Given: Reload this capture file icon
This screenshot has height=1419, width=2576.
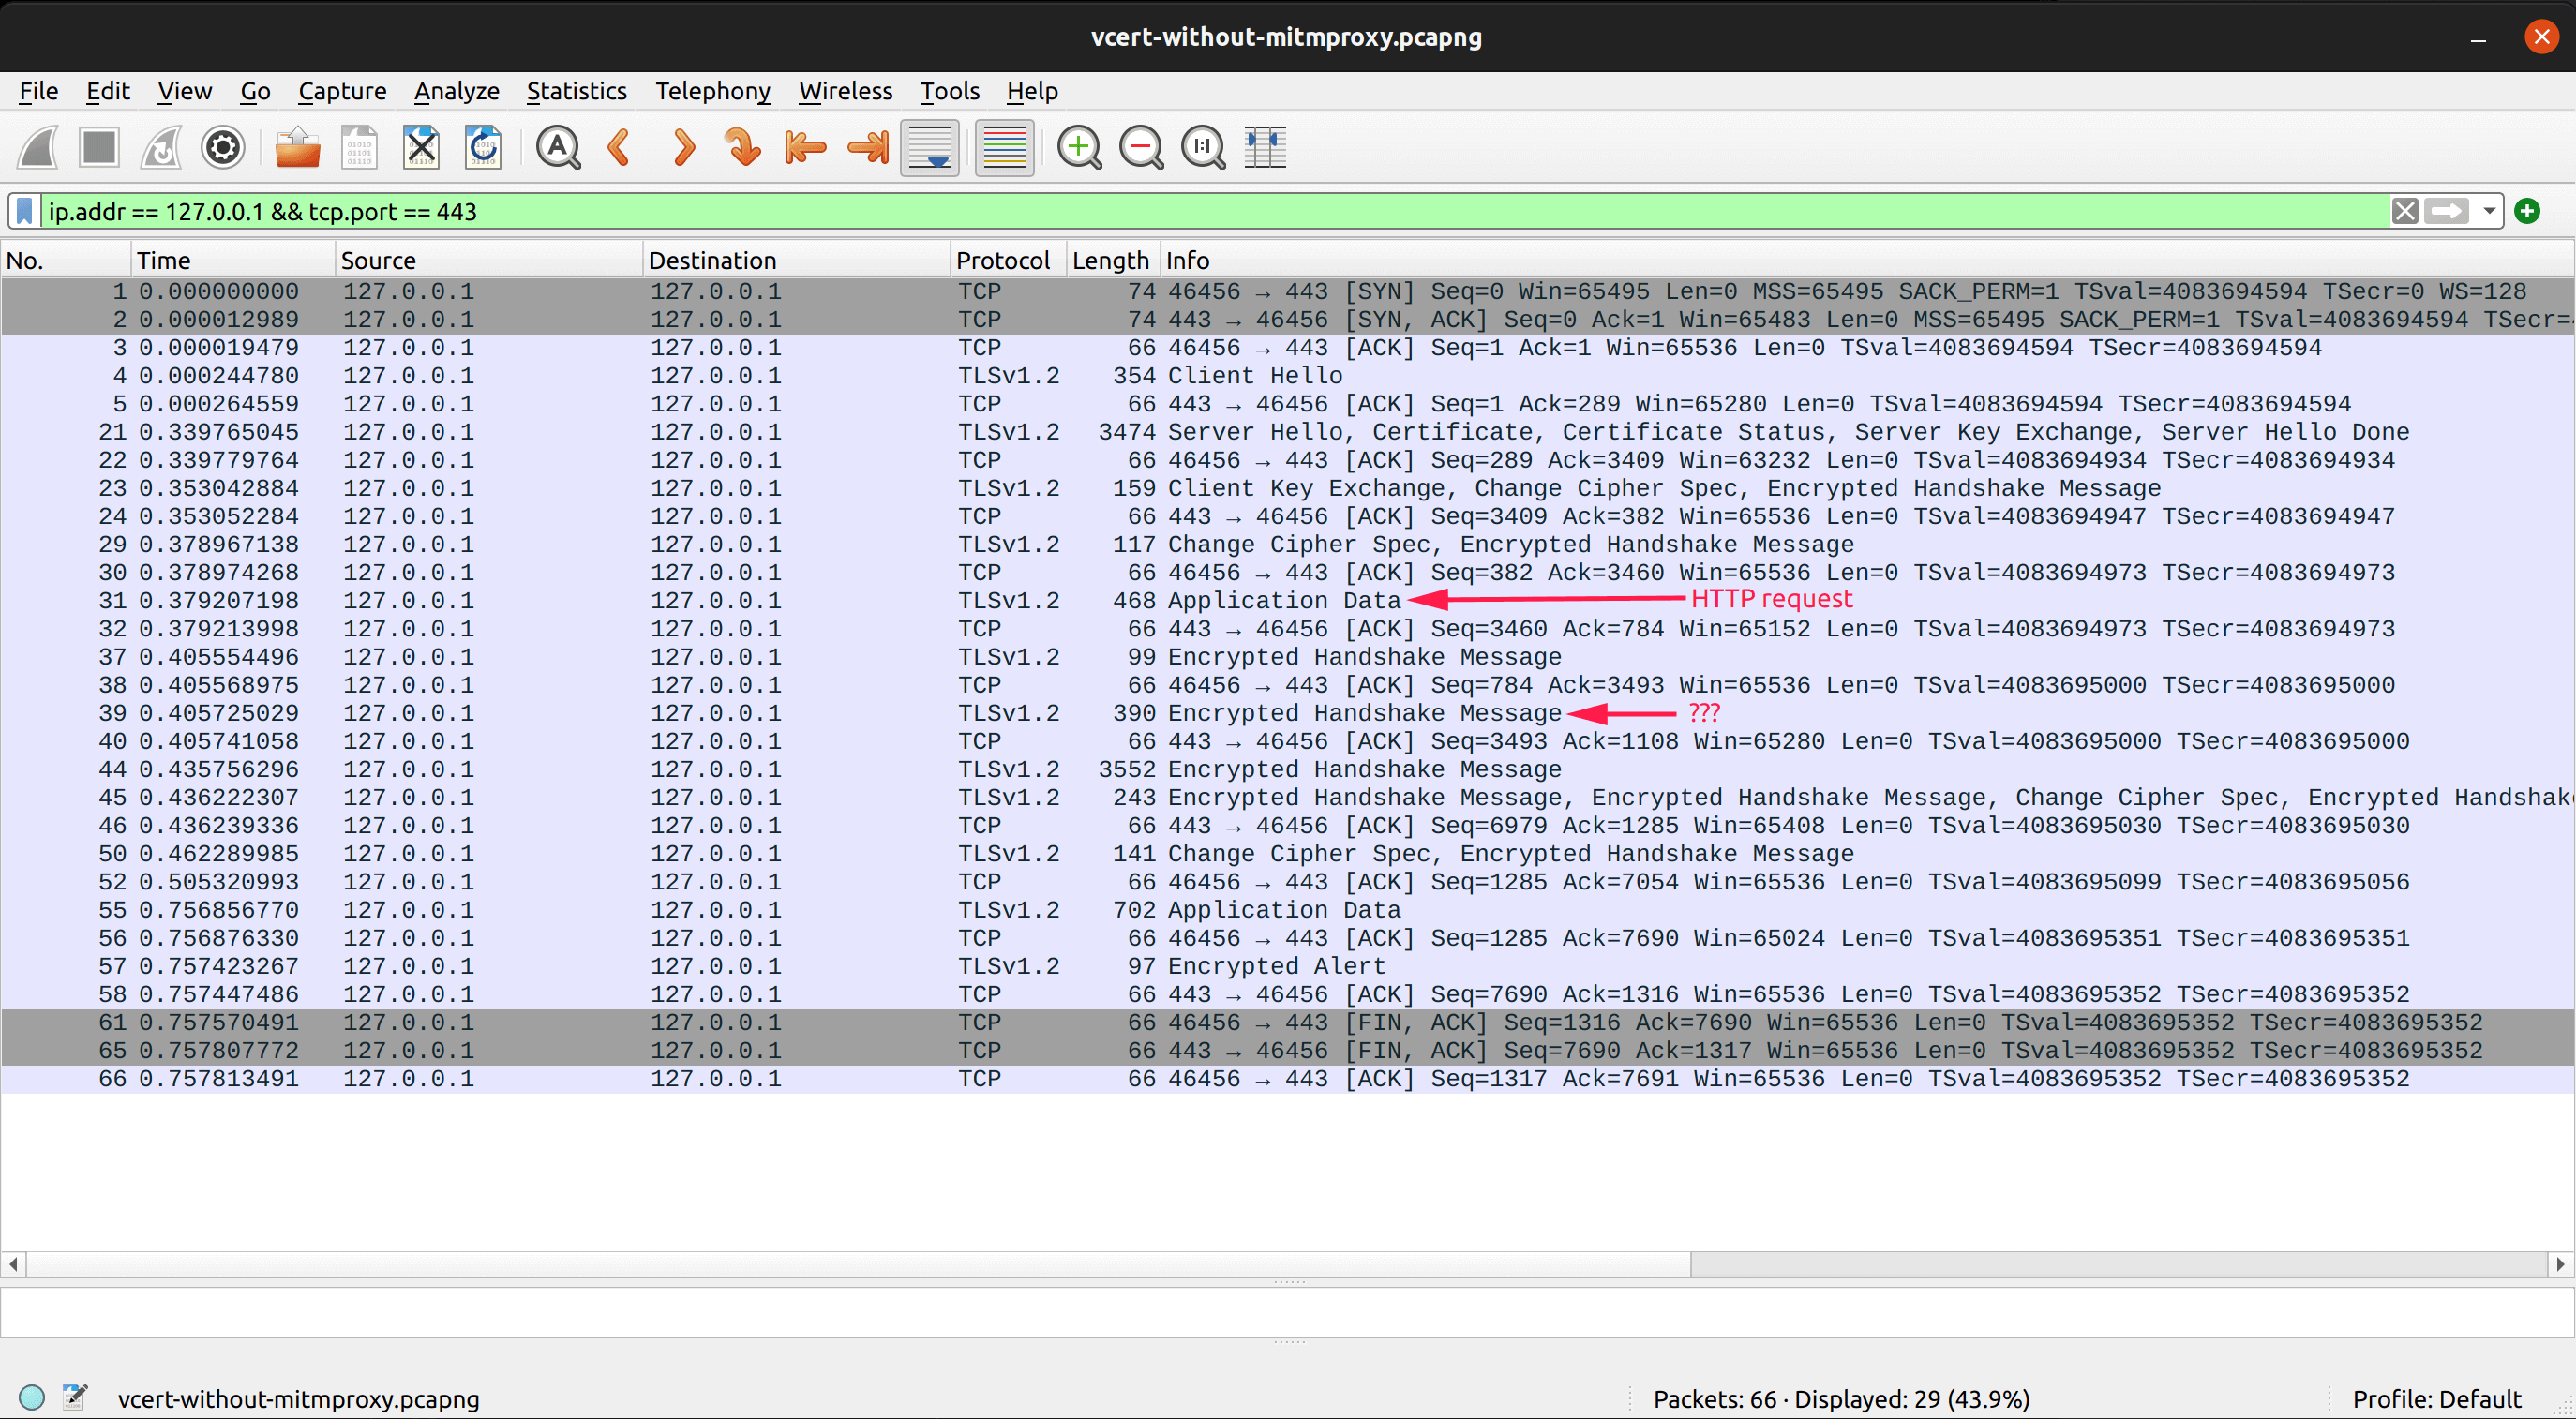Looking at the screenshot, I should [x=483, y=148].
